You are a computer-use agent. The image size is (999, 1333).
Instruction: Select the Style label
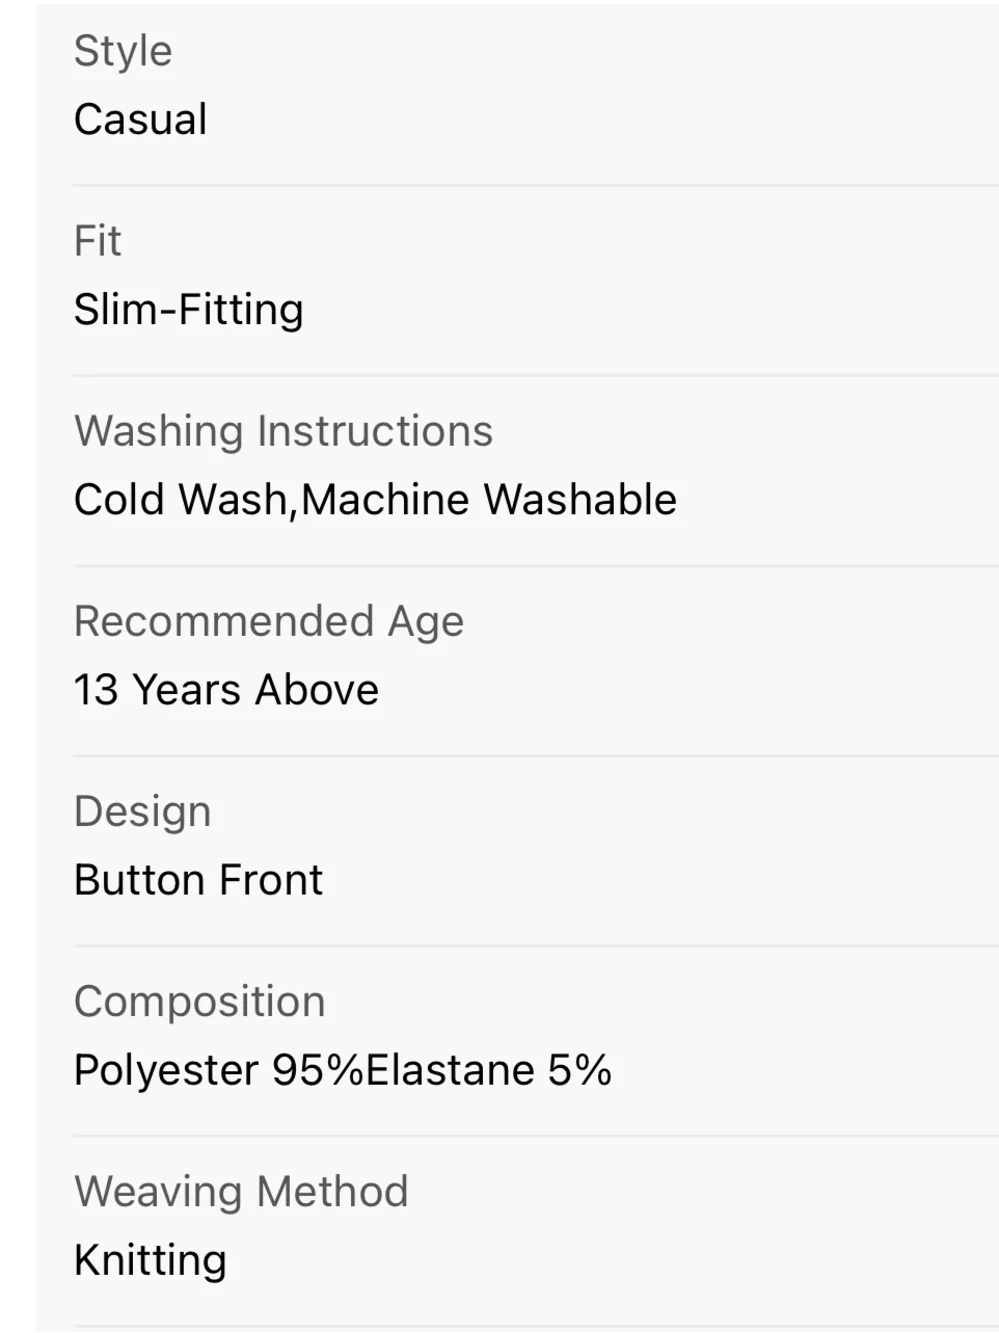pos(123,52)
